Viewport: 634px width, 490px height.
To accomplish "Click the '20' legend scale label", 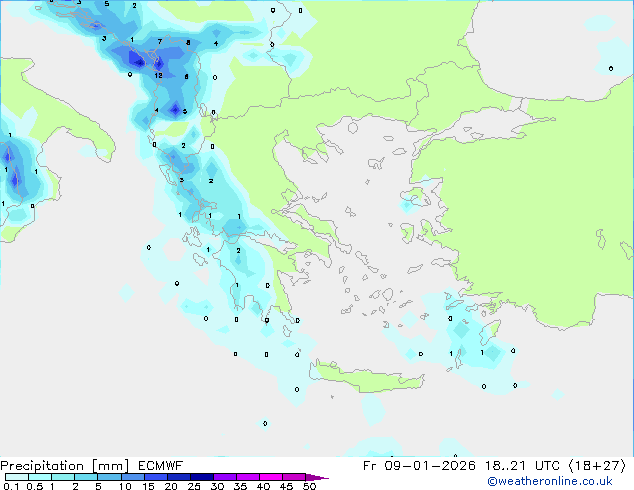I will [171, 486].
